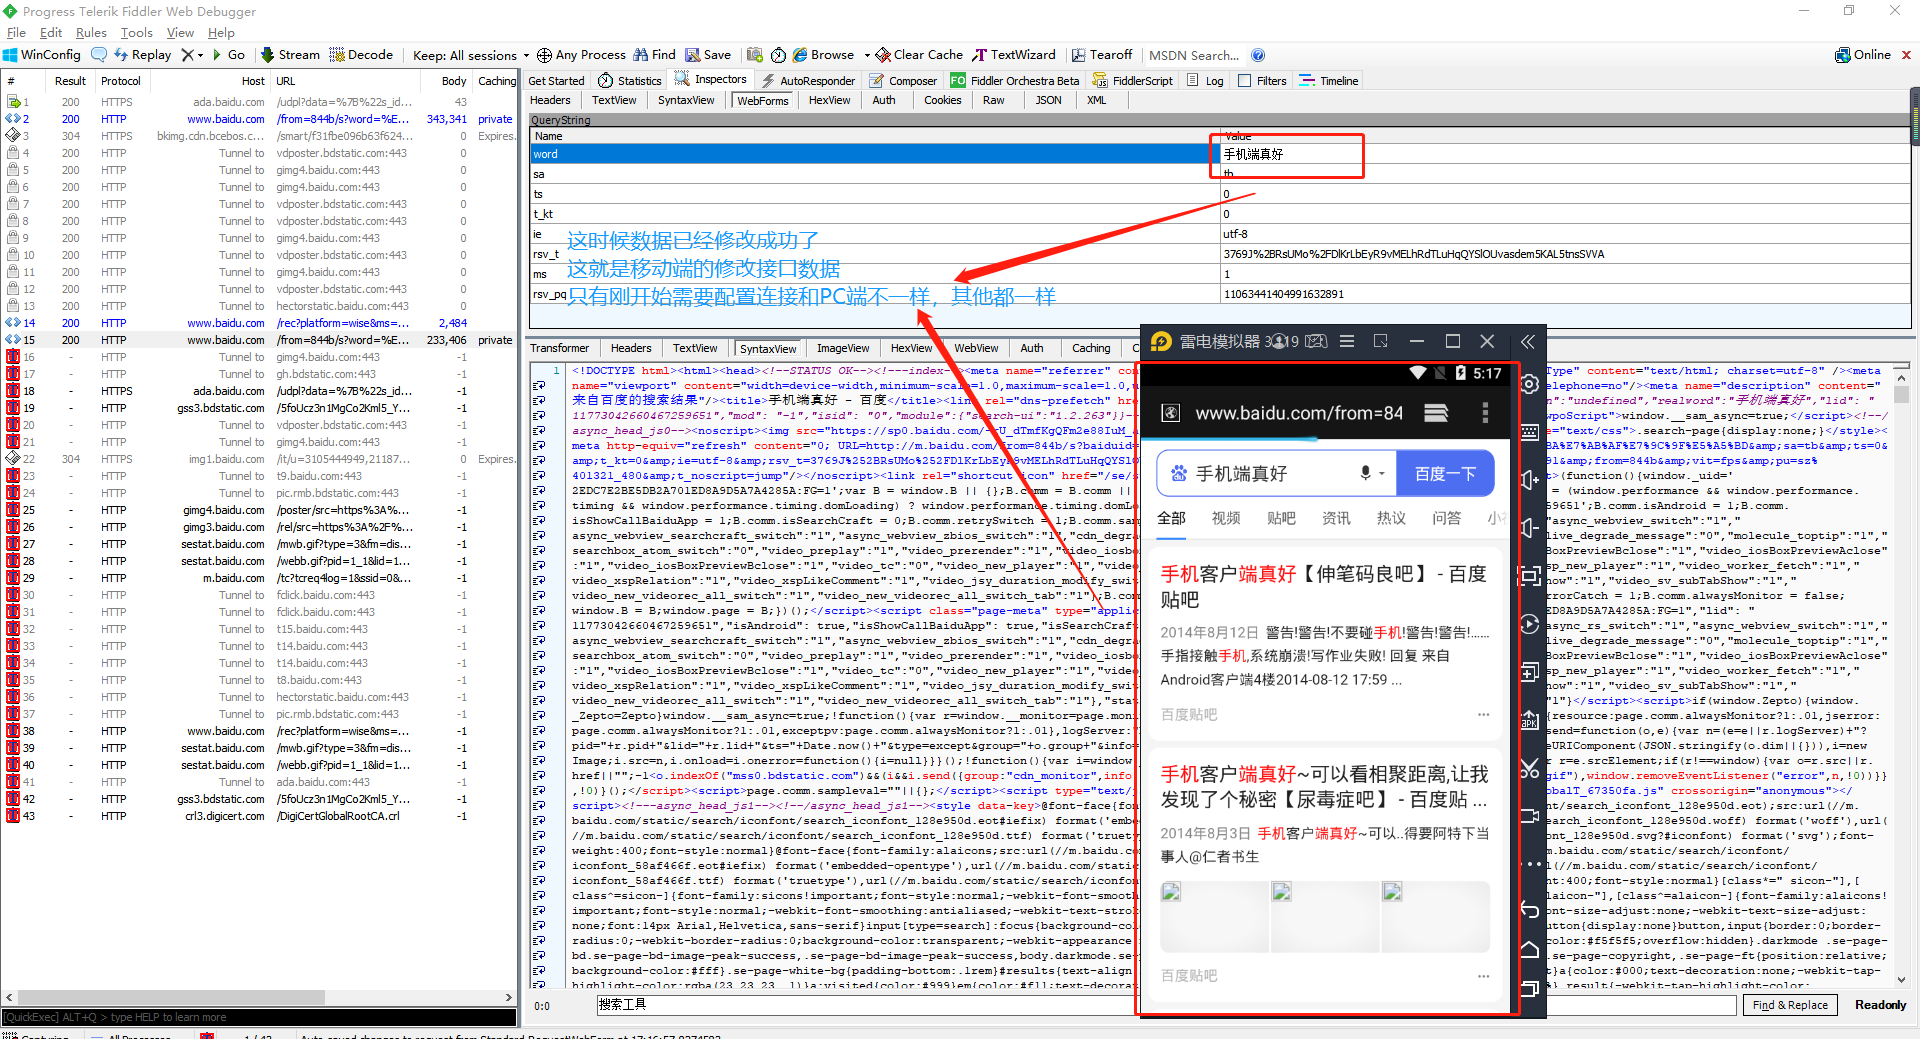Click emulator Android back button
Viewport: 1920px width, 1039px height.
point(1529,909)
